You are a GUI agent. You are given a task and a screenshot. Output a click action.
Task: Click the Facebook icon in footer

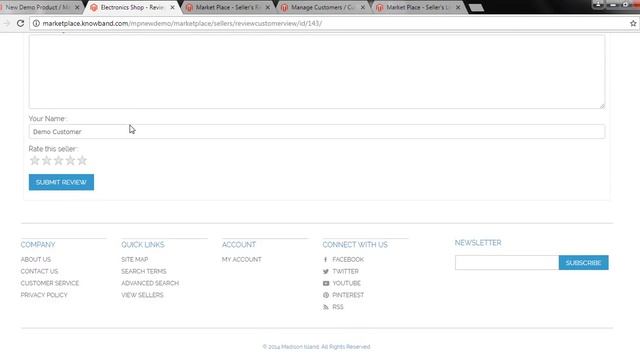(326, 260)
